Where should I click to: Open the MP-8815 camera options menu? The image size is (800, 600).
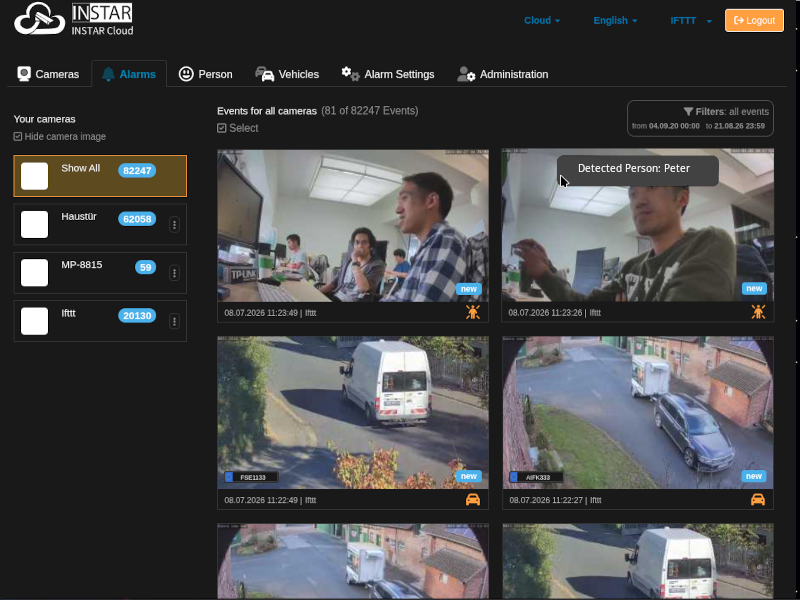tap(174, 273)
